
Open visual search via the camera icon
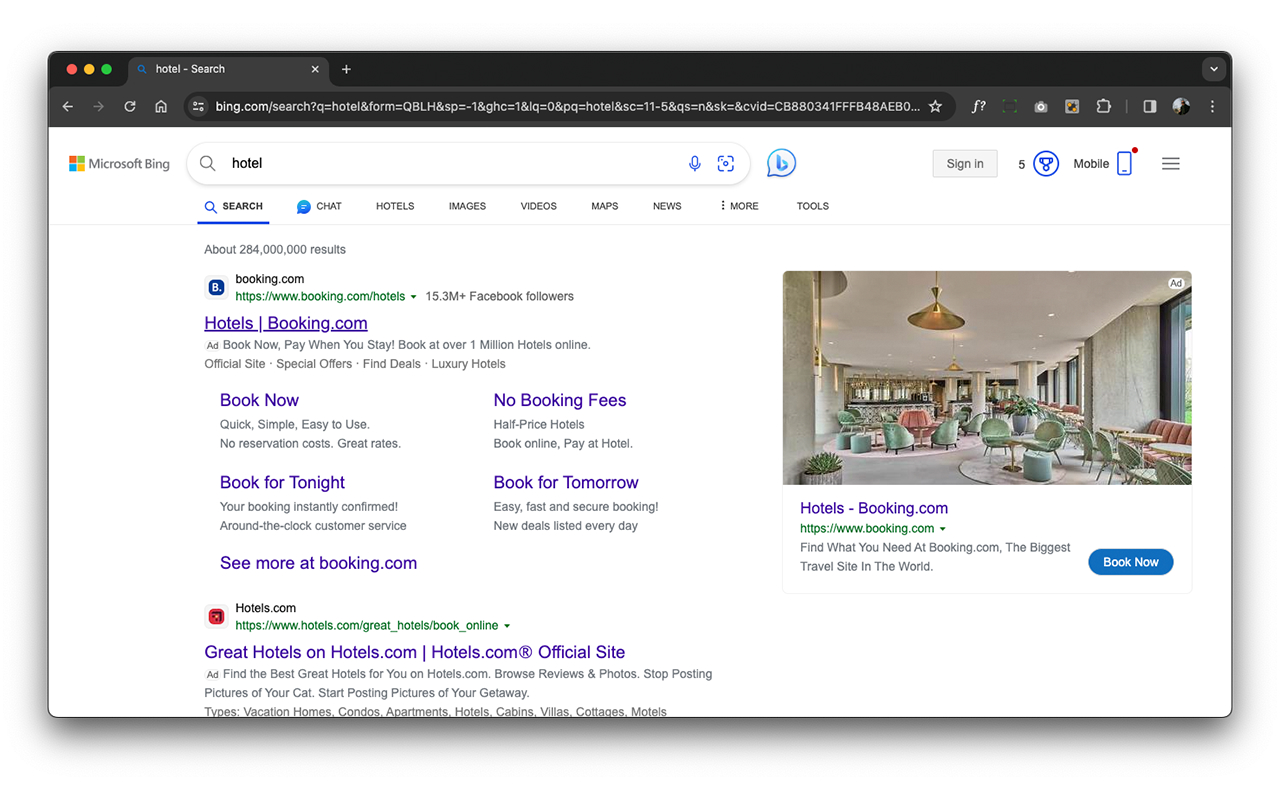pos(726,163)
